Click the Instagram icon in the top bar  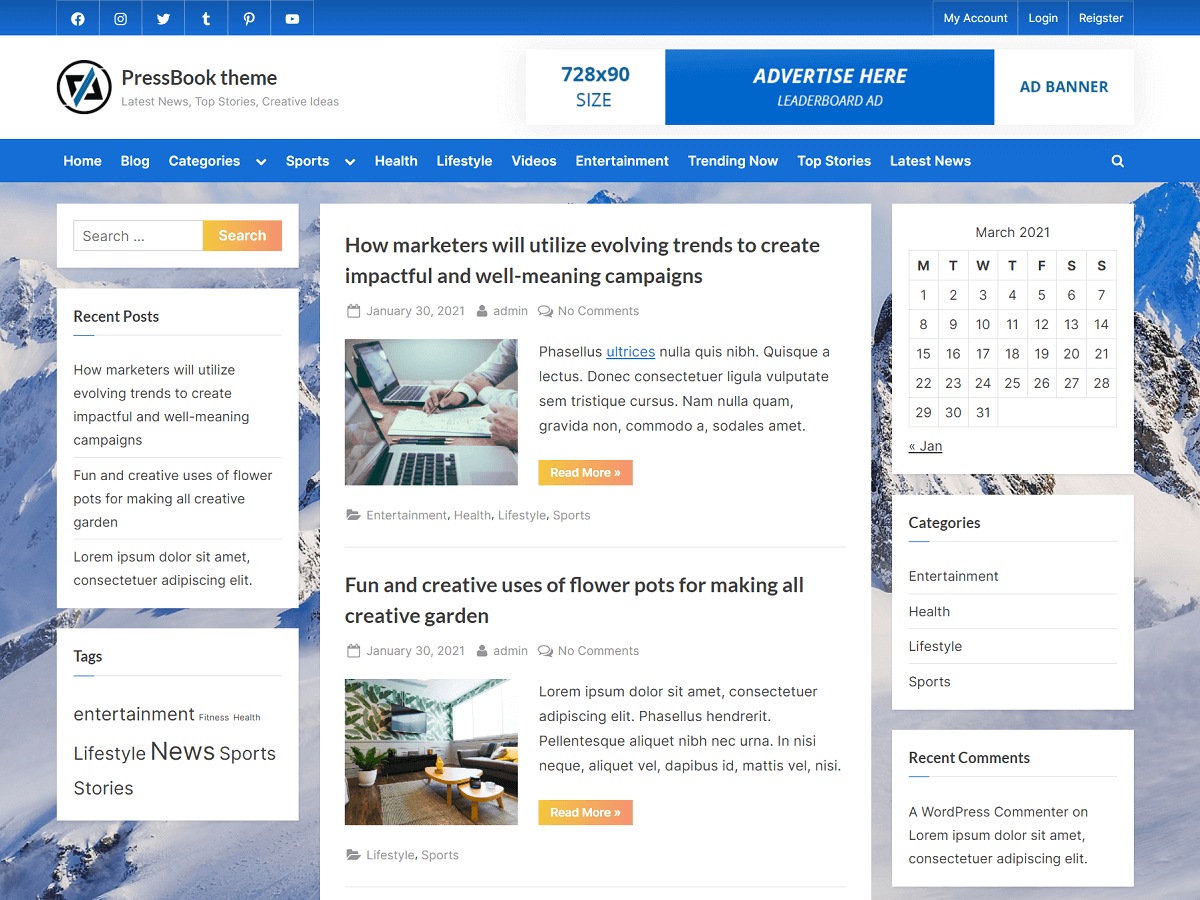[x=120, y=17]
